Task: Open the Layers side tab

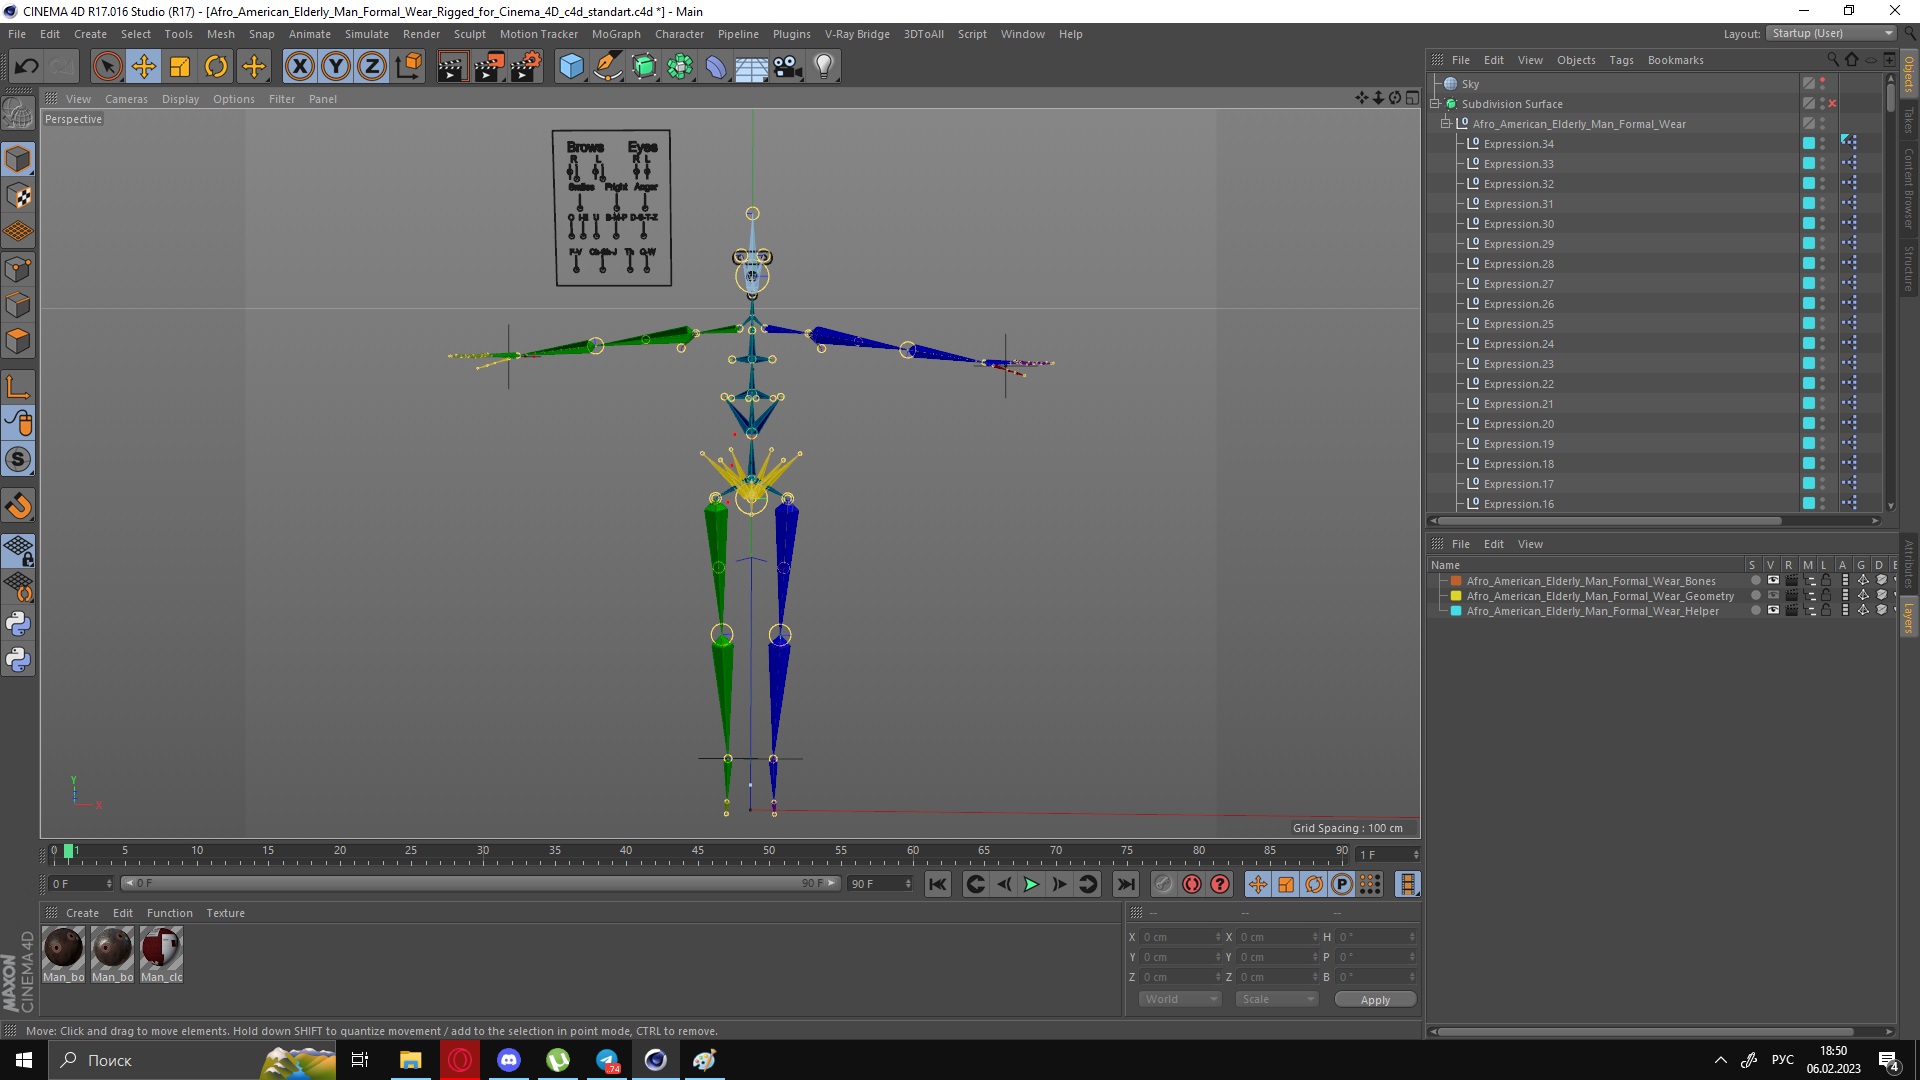Action: (x=1909, y=617)
